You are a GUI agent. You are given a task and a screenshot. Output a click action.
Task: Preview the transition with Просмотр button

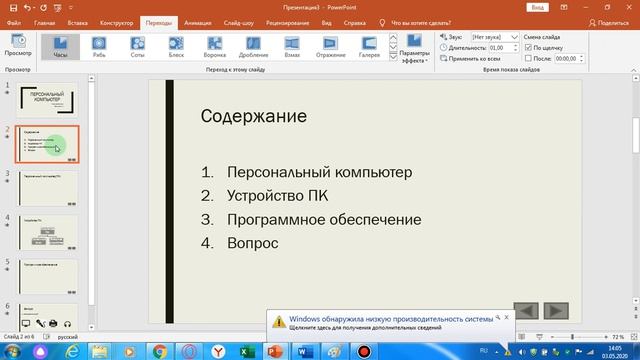pos(18,45)
